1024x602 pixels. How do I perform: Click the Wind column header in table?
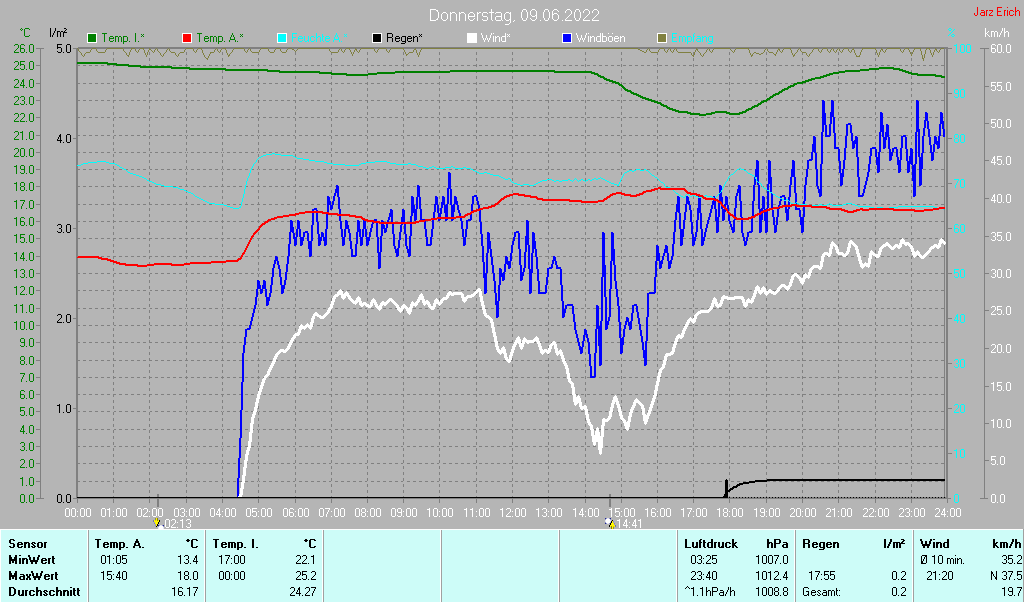click(936, 543)
